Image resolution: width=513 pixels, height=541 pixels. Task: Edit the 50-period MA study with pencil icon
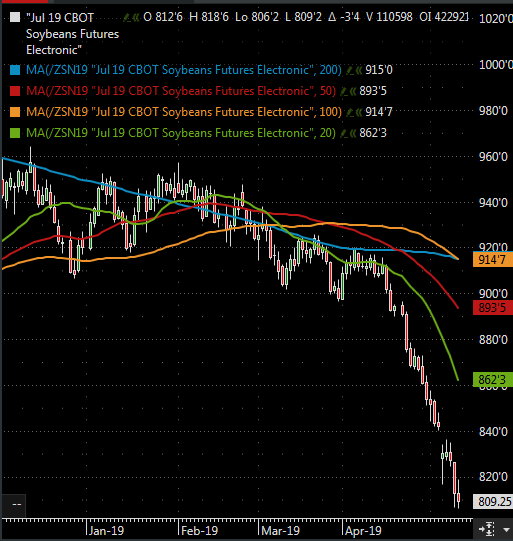pyautogui.click(x=344, y=92)
